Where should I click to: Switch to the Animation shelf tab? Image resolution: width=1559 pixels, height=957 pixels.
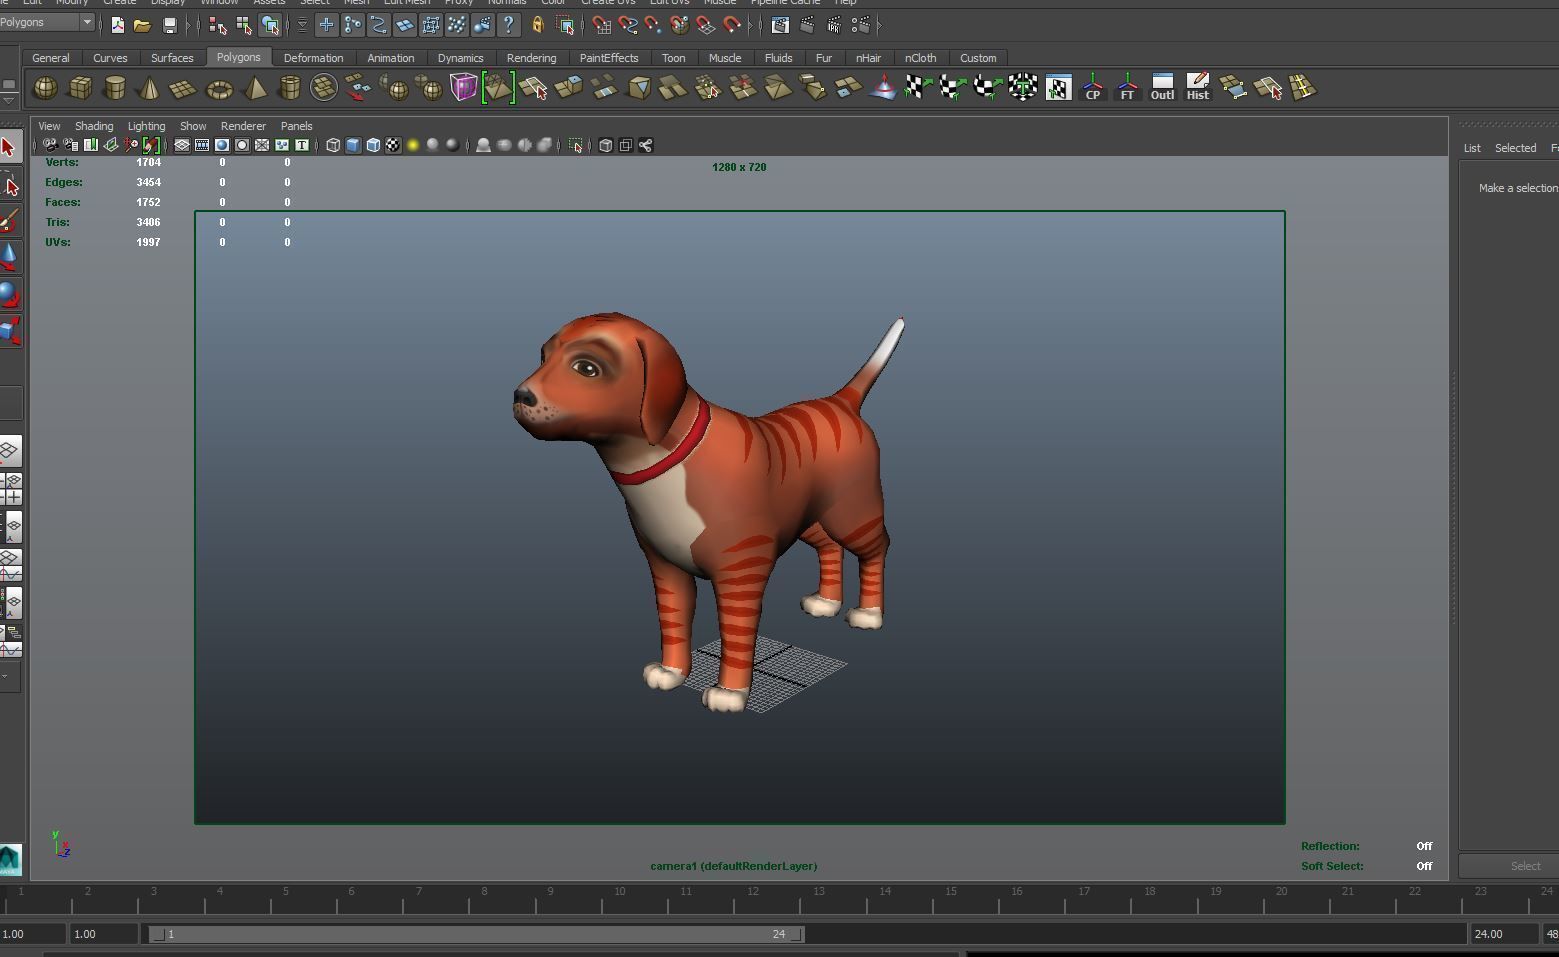[390, 58]
